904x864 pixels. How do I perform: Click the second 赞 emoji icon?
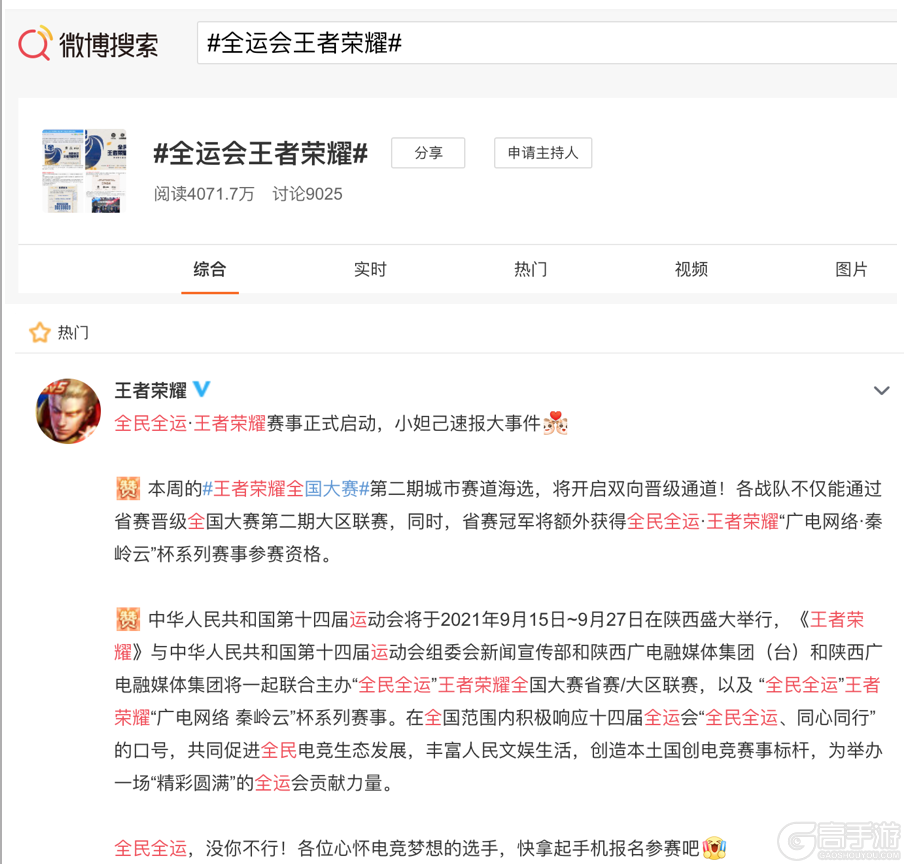tap(128, 620)
